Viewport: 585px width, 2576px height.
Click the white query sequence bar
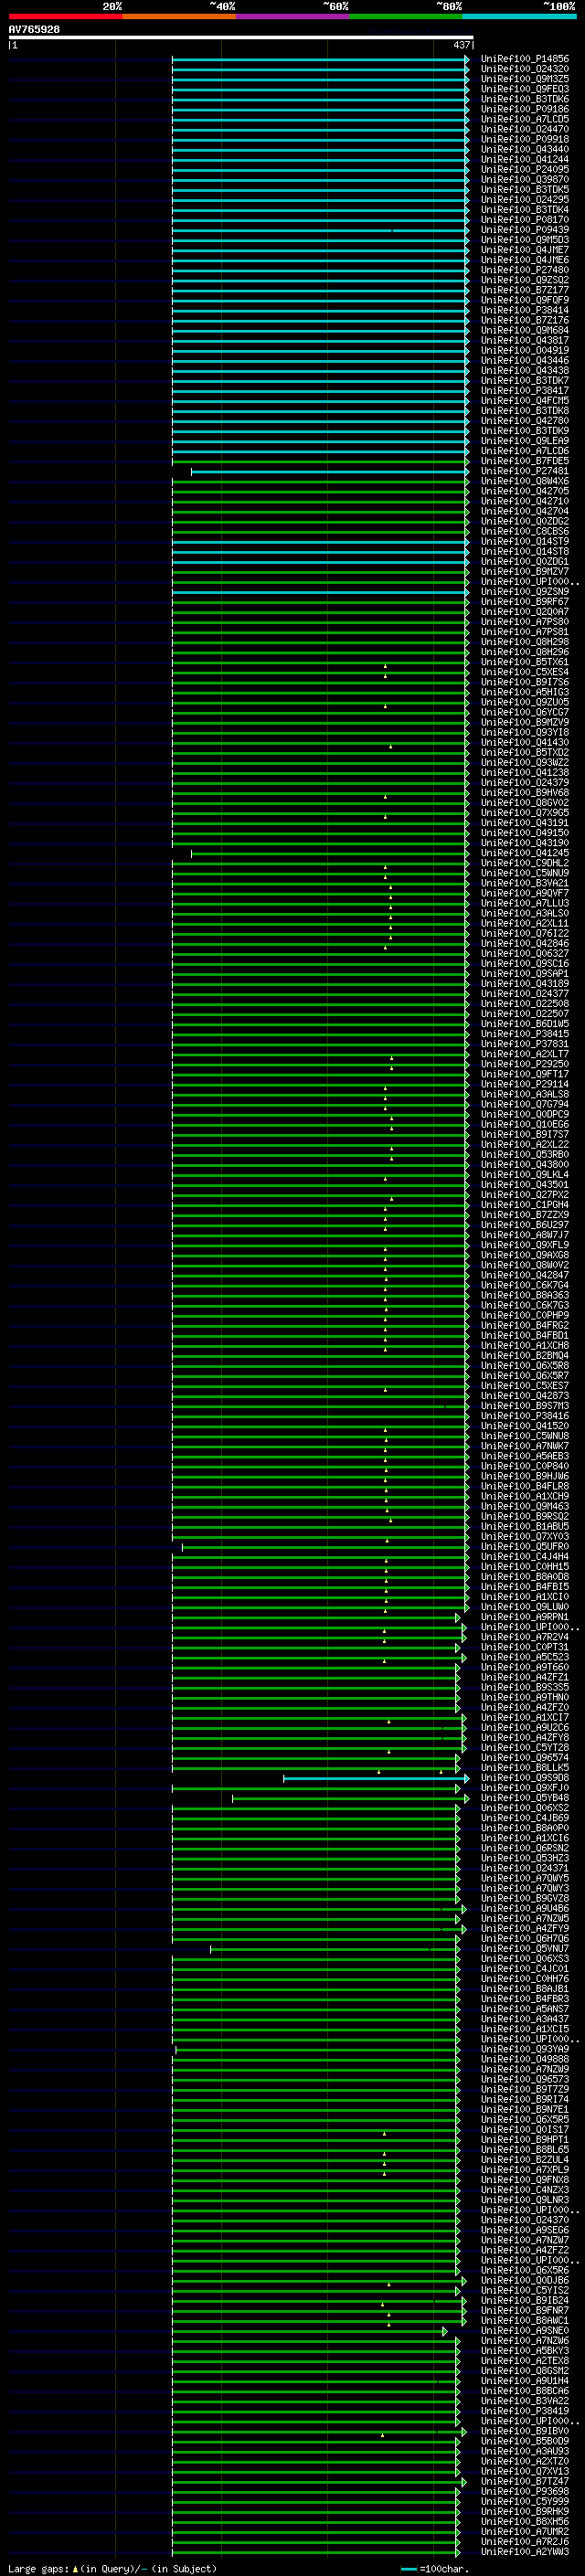point(240,37)
